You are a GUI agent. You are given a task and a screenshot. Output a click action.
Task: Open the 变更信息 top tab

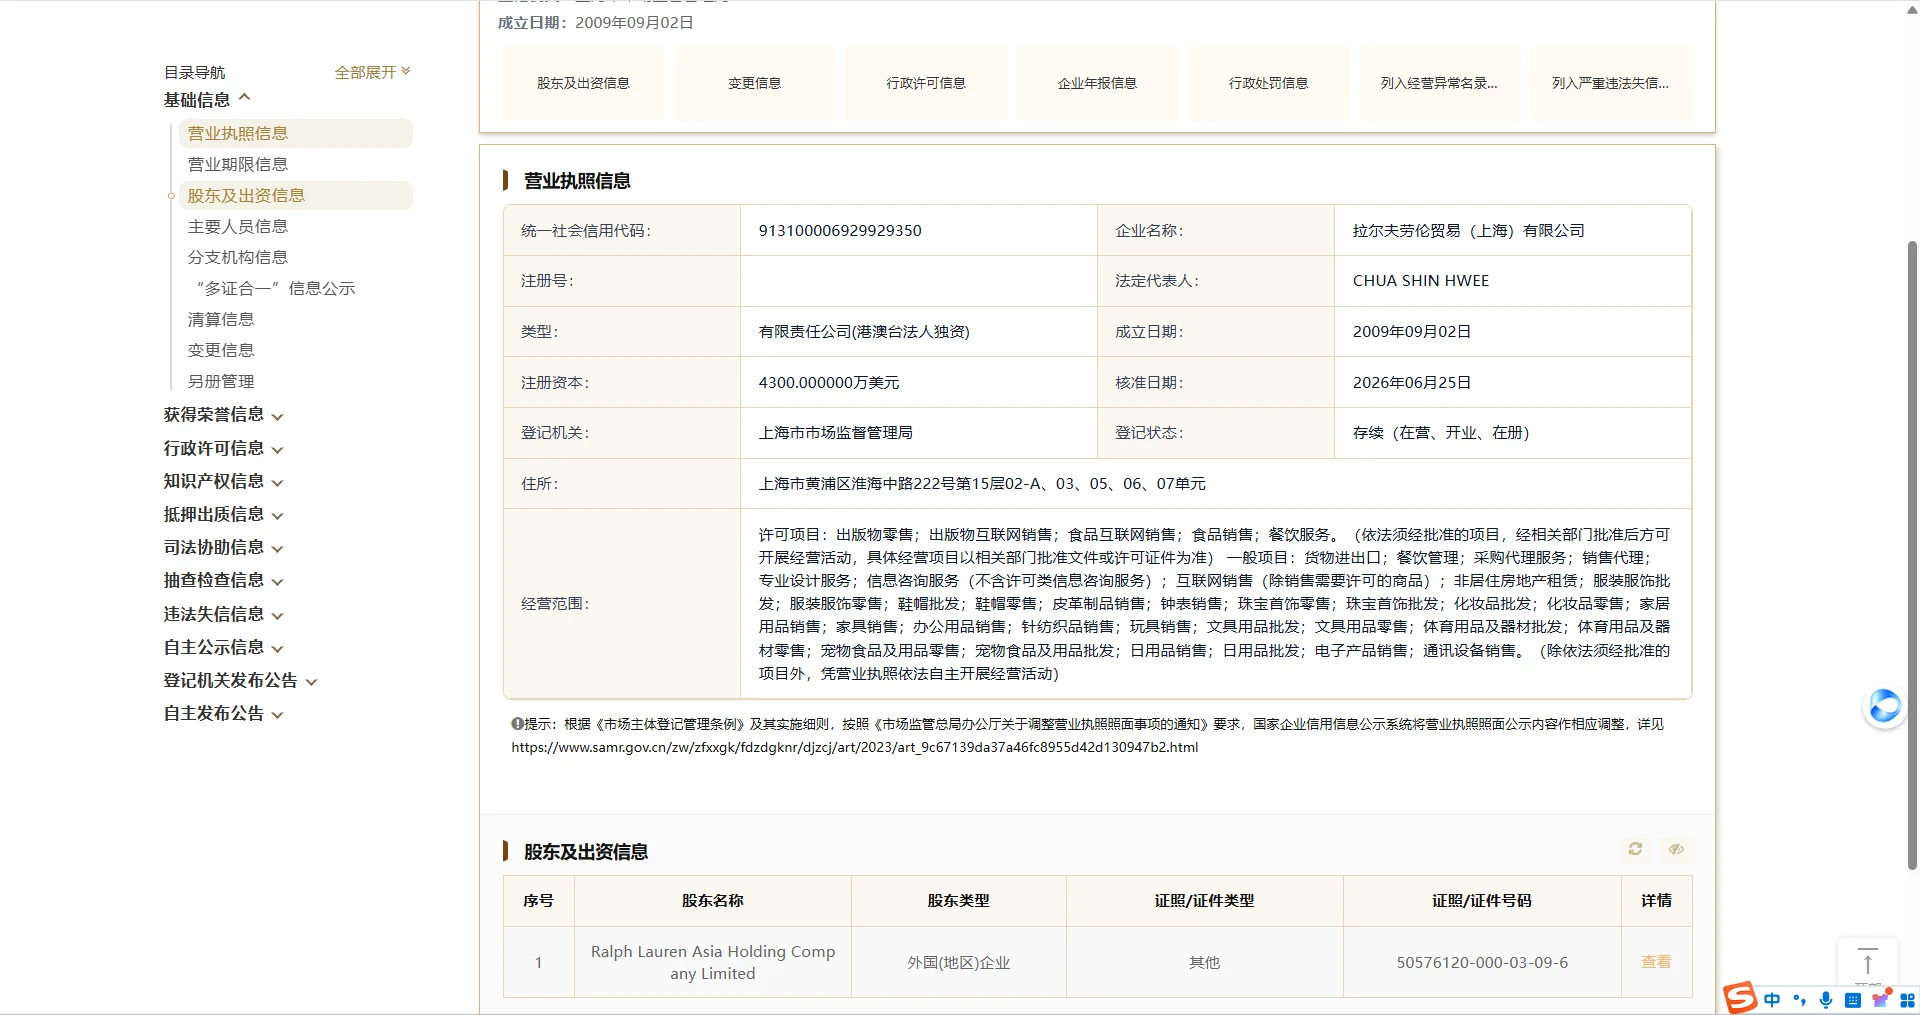[754, 83]
